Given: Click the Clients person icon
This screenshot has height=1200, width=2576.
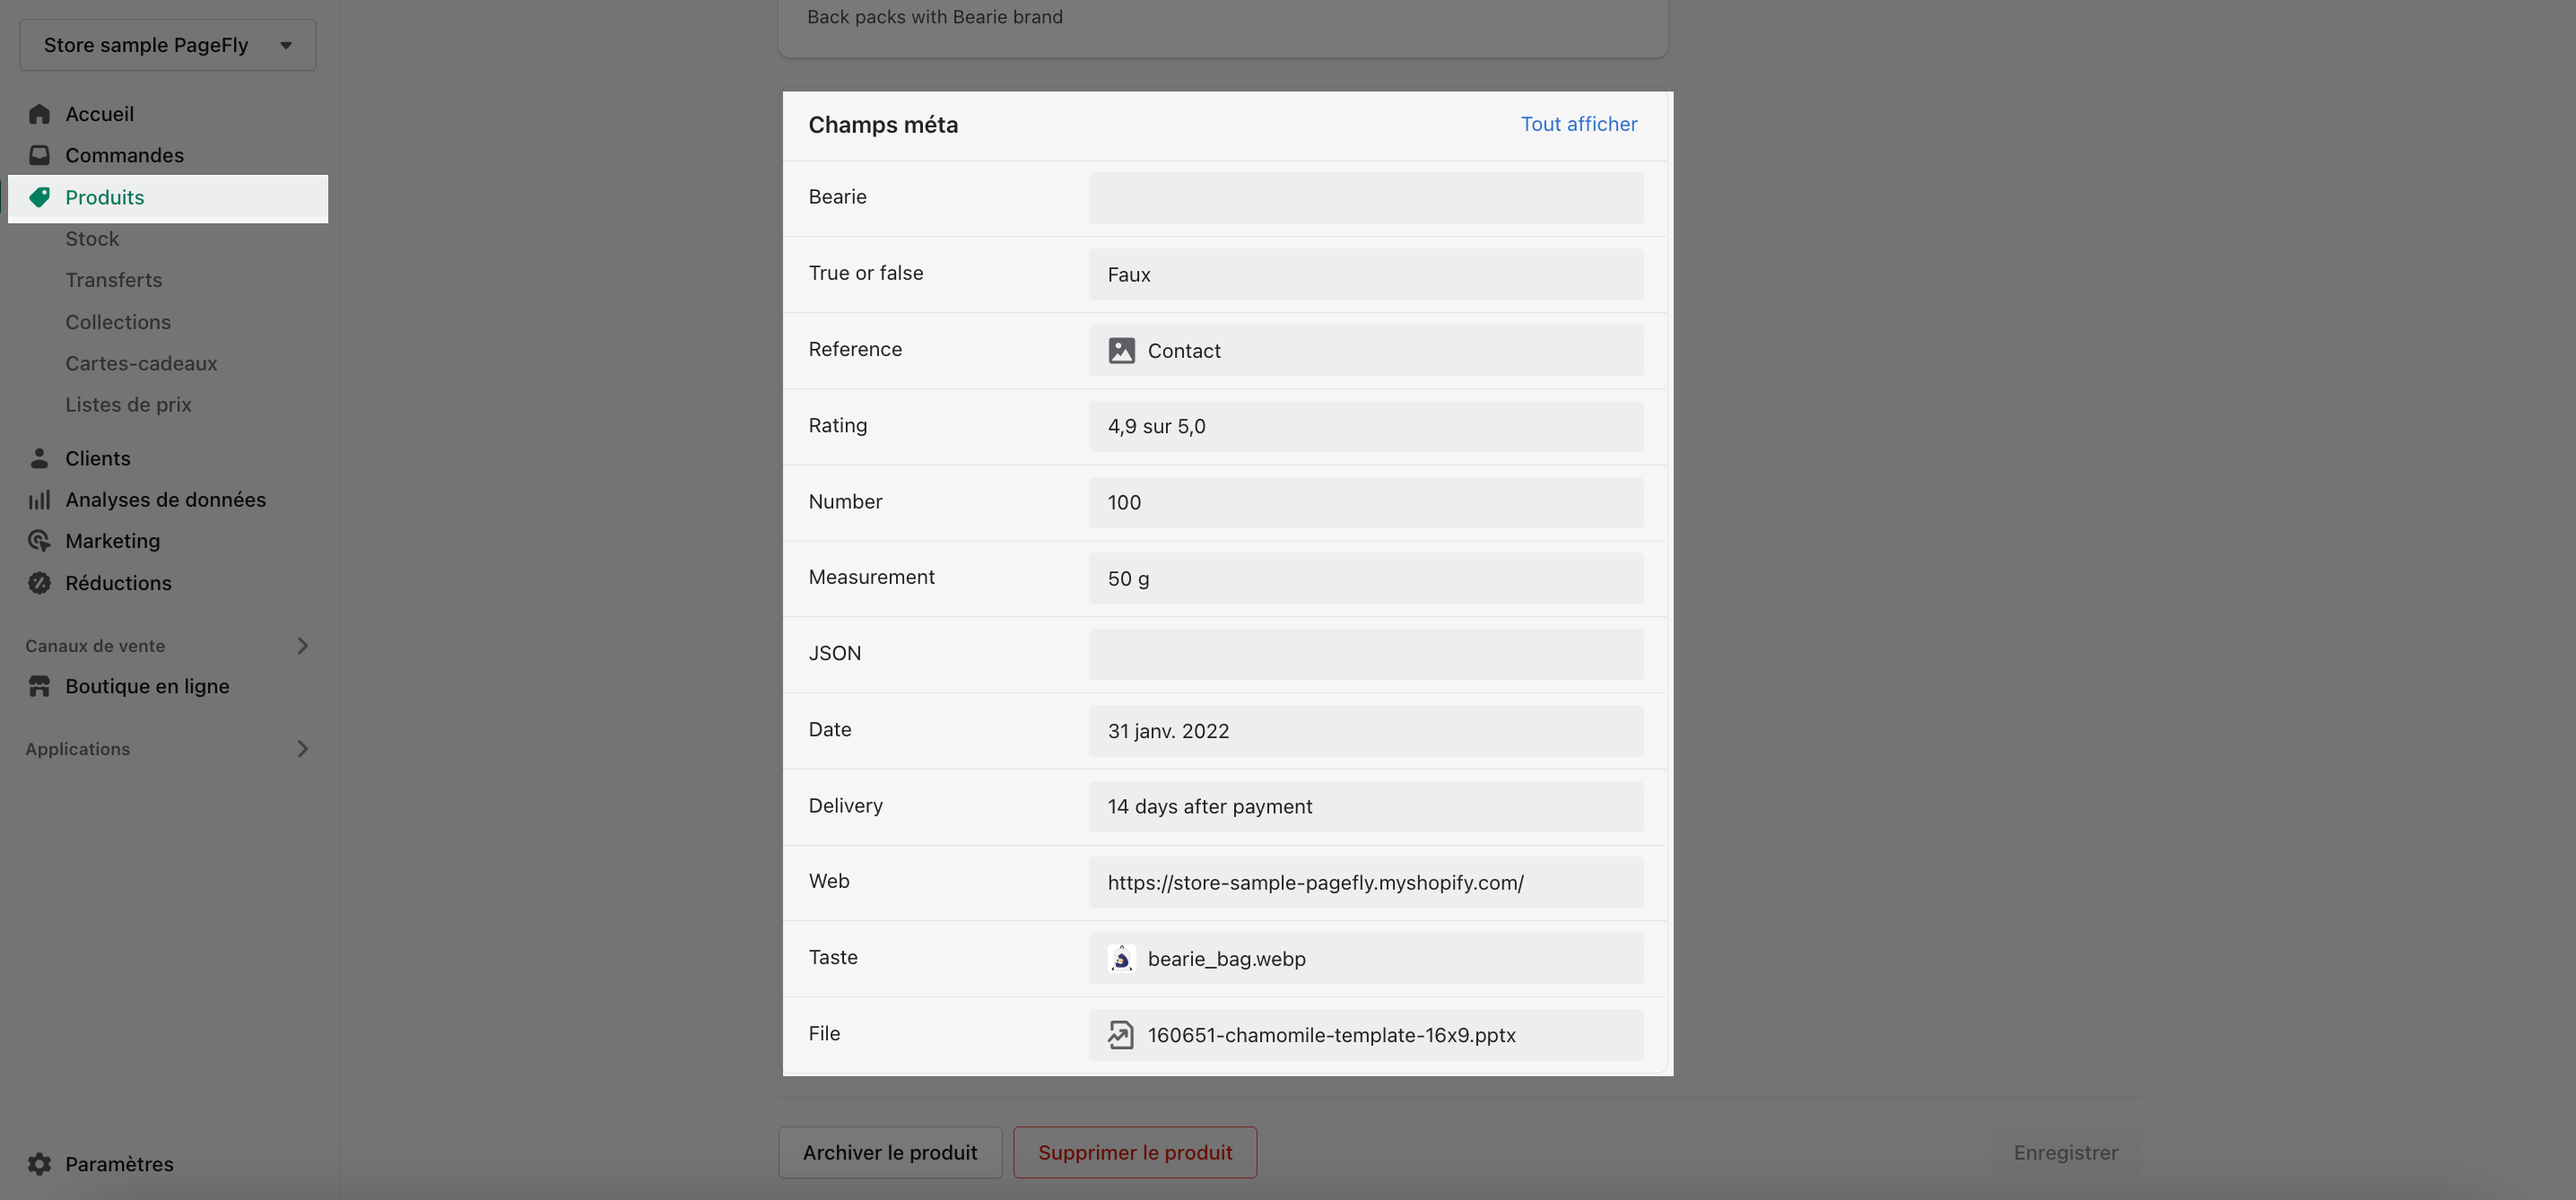Looking at the screenshot, I should [39, 458].
